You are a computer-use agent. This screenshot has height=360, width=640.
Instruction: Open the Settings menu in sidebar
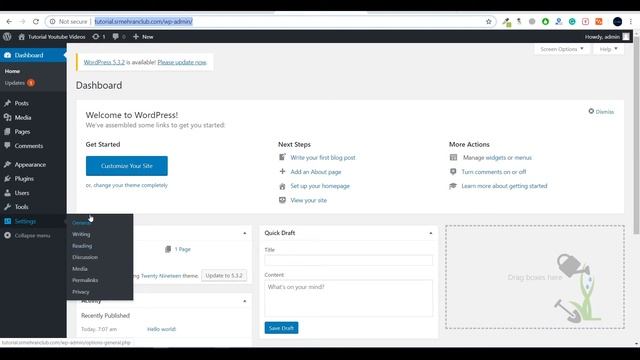[25, 221]
